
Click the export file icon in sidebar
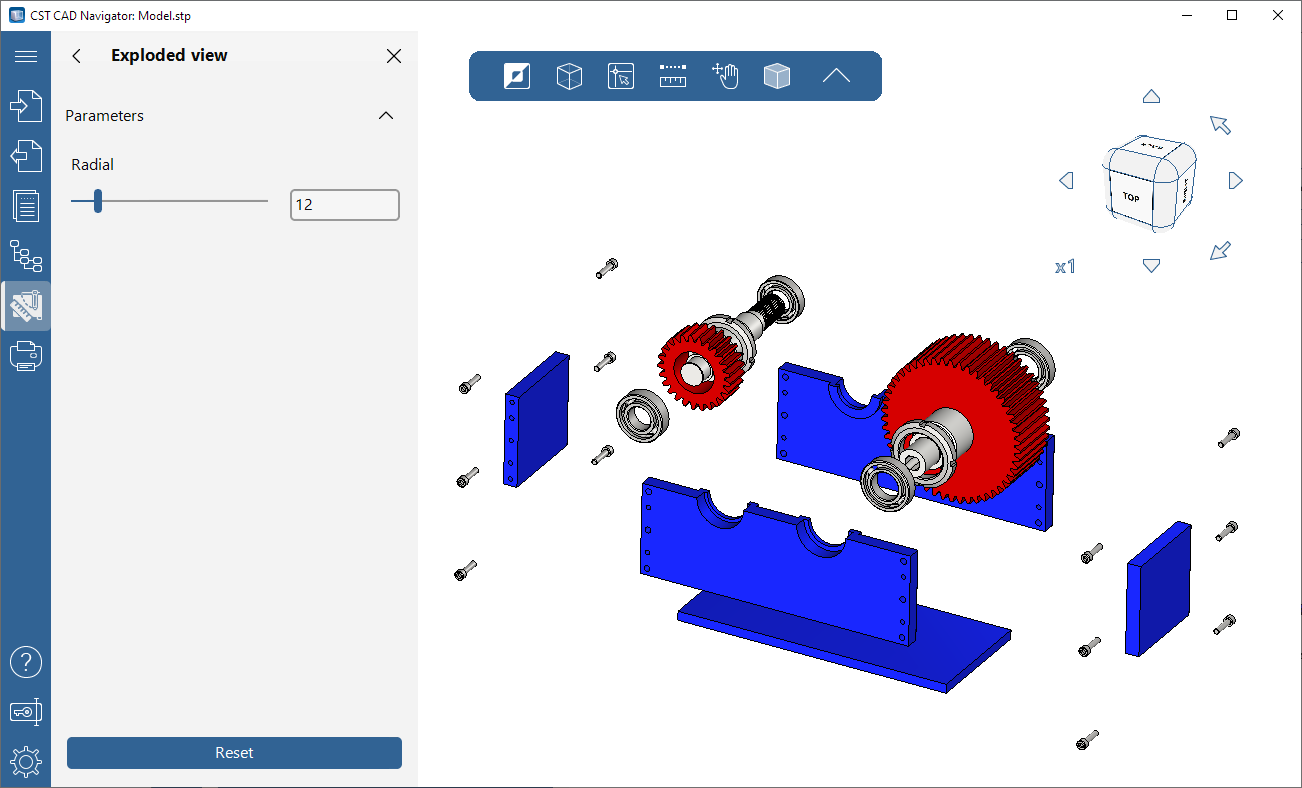pyautogui.click(x=26, y=156)
